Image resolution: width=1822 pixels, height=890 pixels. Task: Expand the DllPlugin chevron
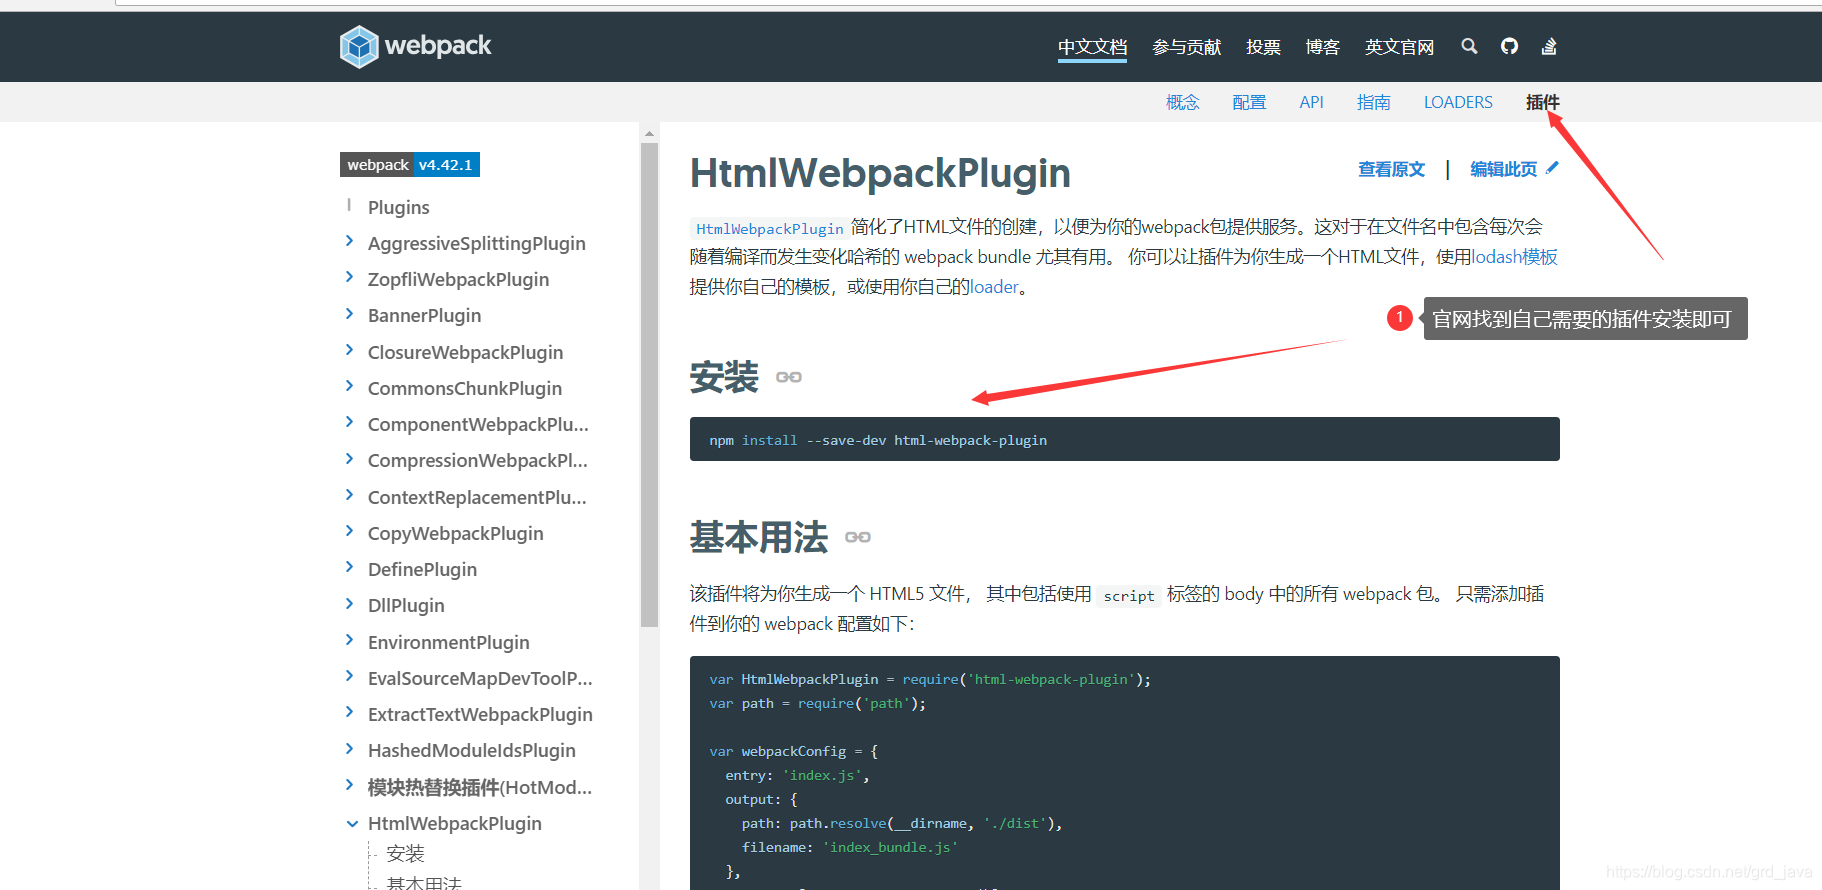click(349, 603)
